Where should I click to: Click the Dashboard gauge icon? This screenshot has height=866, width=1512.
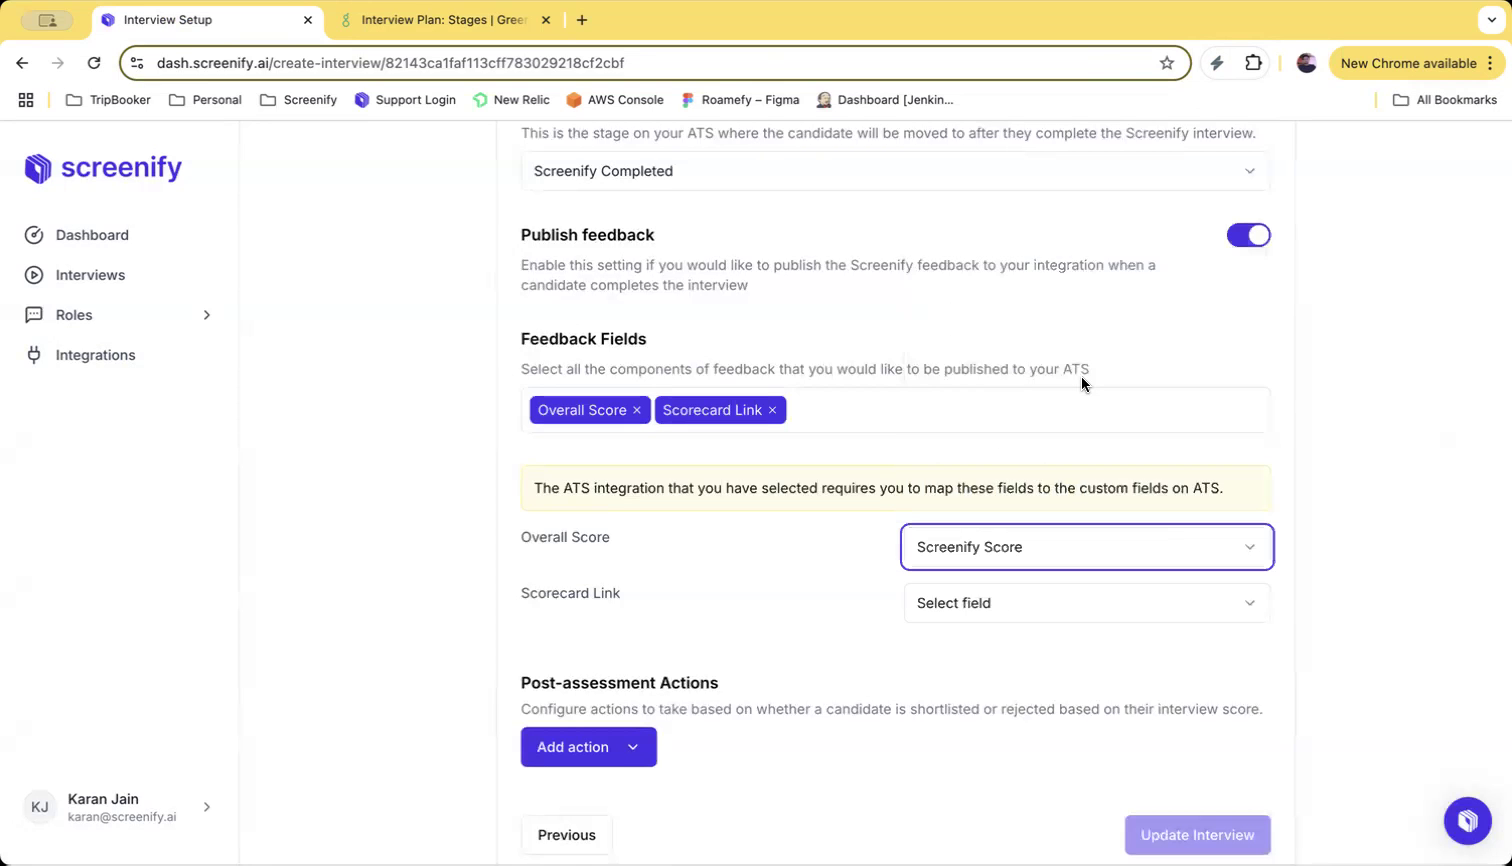pos(34,235)
